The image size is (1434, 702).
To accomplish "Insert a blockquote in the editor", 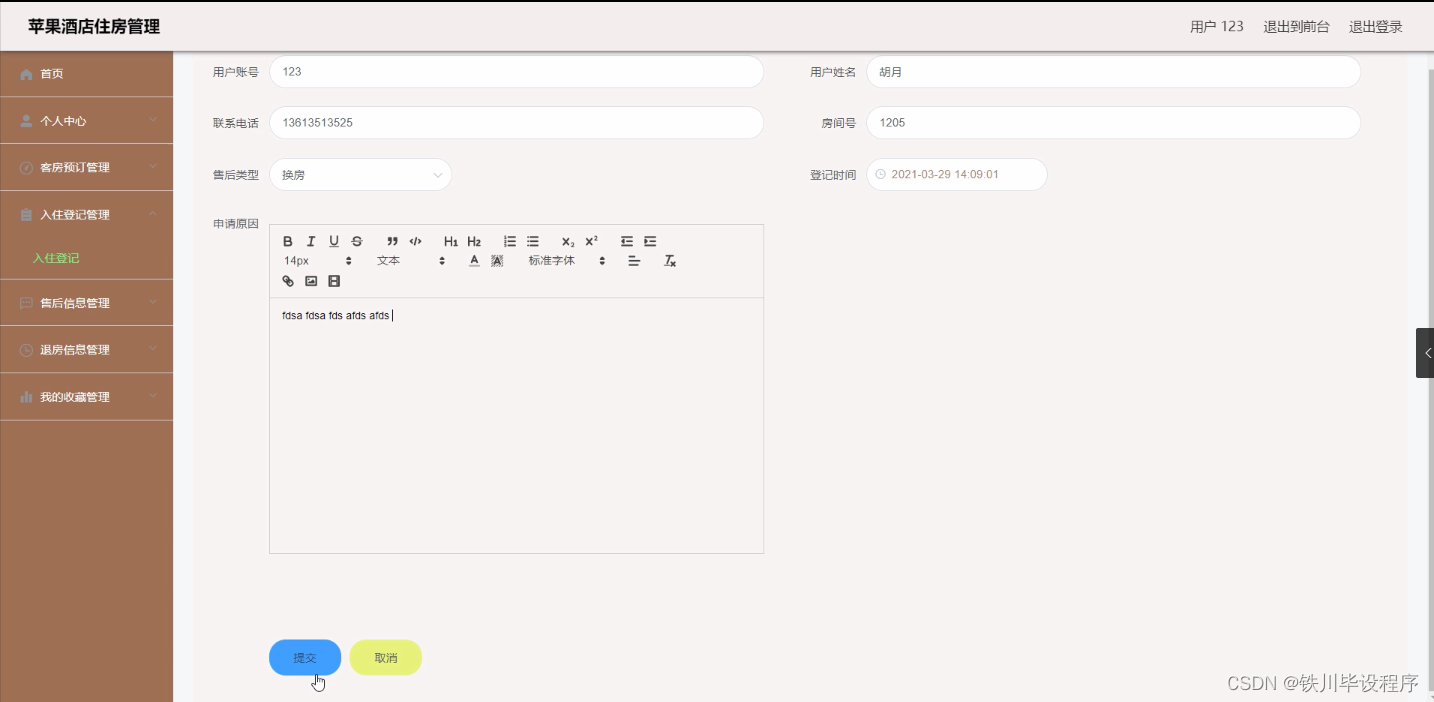I will pyautogui.click(x=392, y=241).
